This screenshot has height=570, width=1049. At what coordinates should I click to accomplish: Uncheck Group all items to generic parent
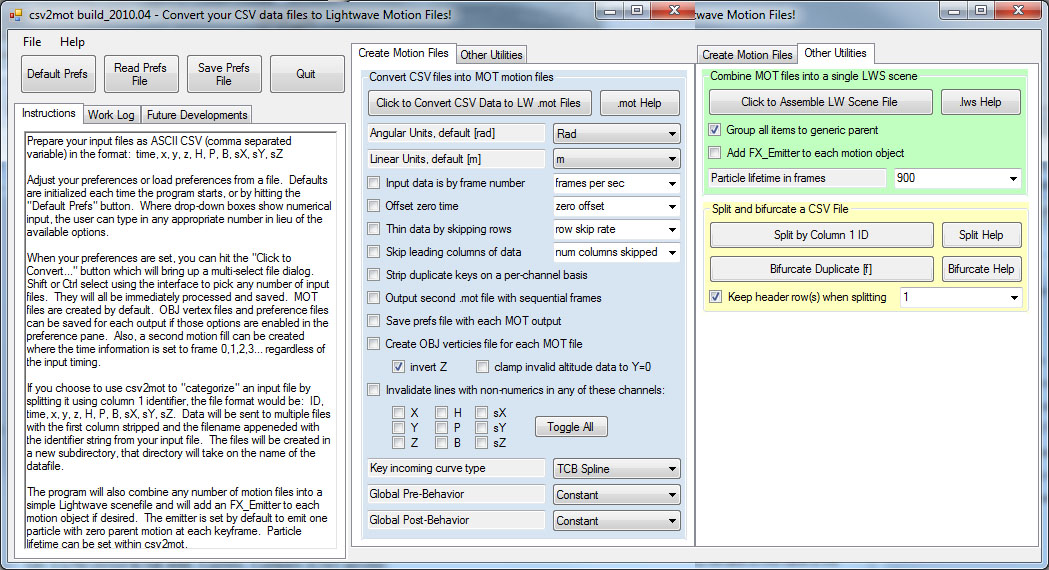click(715, 130)
